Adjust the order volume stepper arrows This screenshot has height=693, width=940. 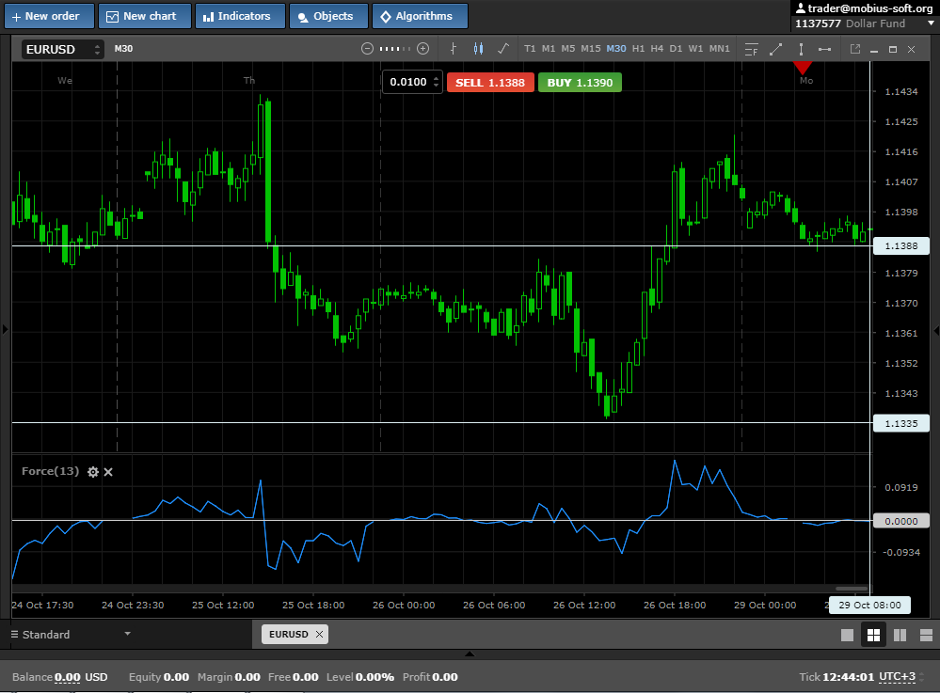click(x=436, y=82)
